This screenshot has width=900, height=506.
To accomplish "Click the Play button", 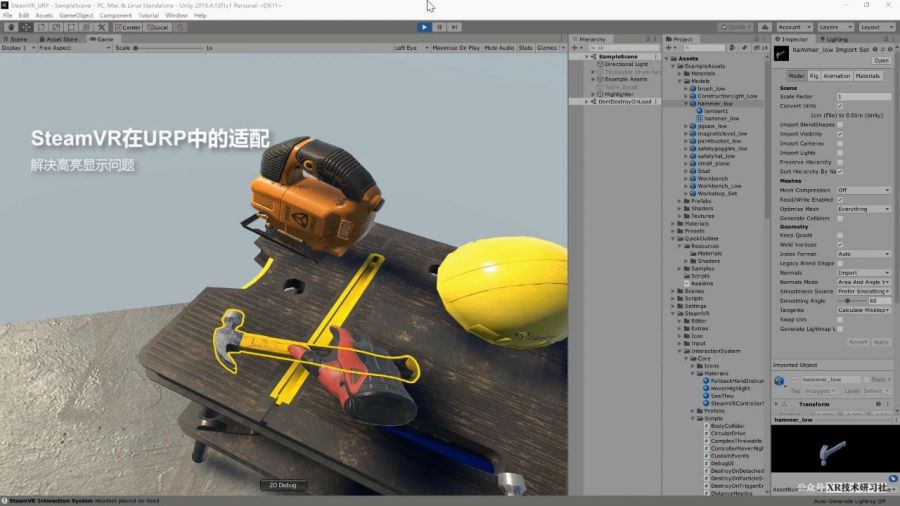I will click(x=424, y=27).
